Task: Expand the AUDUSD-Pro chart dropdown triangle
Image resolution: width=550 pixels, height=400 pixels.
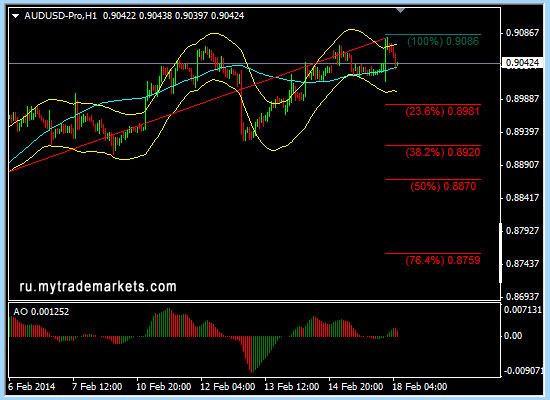Action: pos(15,16)
